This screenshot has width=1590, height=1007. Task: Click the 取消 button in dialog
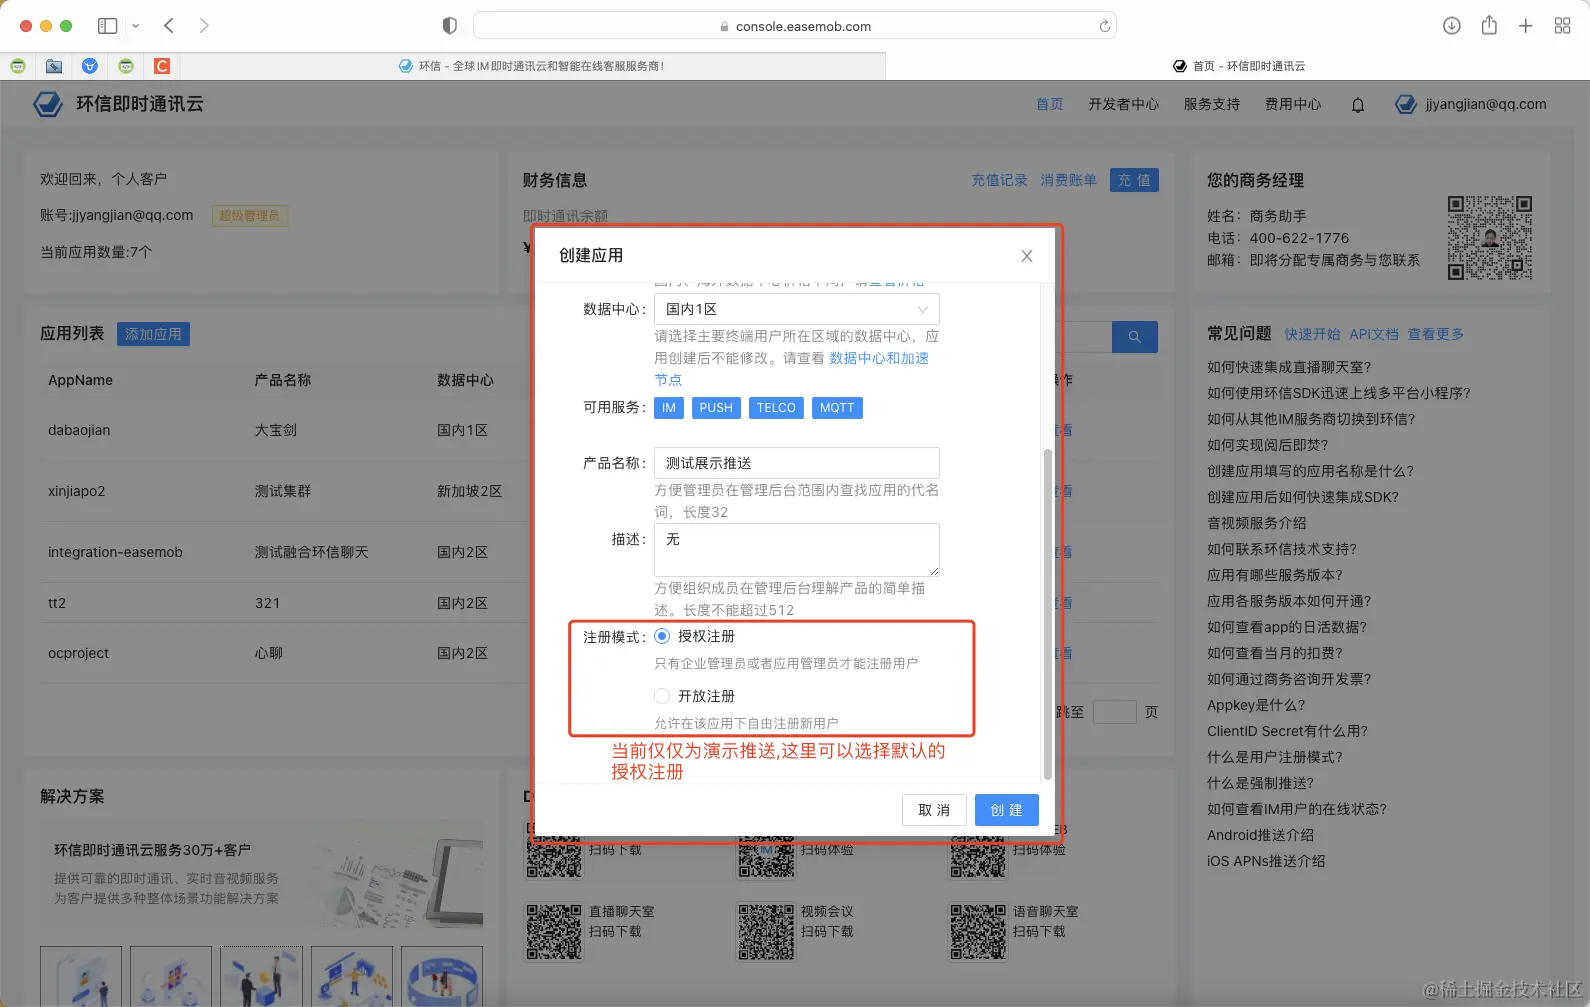click(934, 810)
